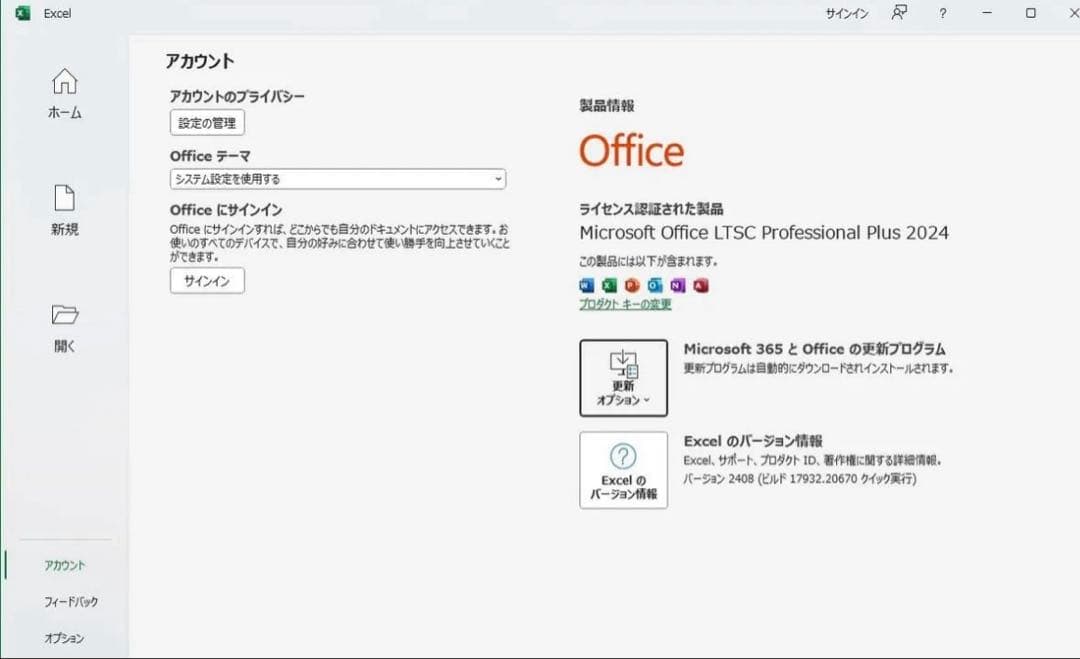The image size is (1080, 659).
Task: Click the Excel logo in title bar
Action: tap(23, 13)
